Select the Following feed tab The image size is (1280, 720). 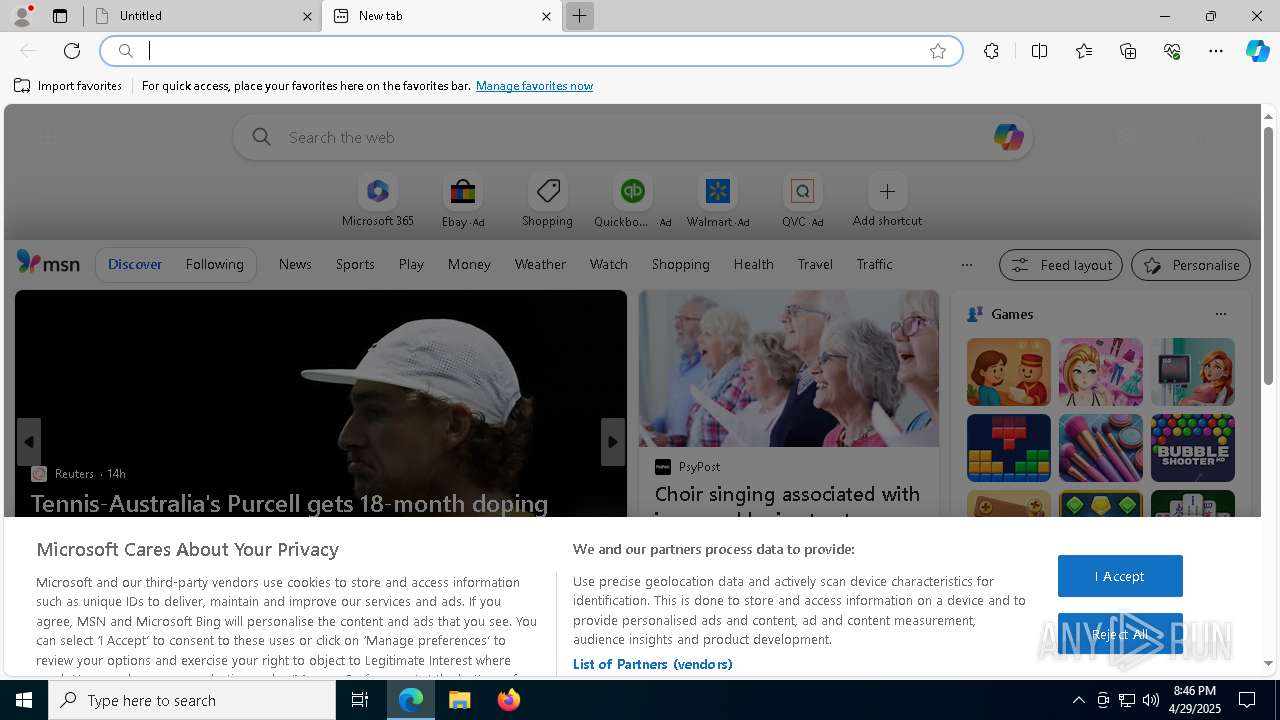click(x=214, y=264)
